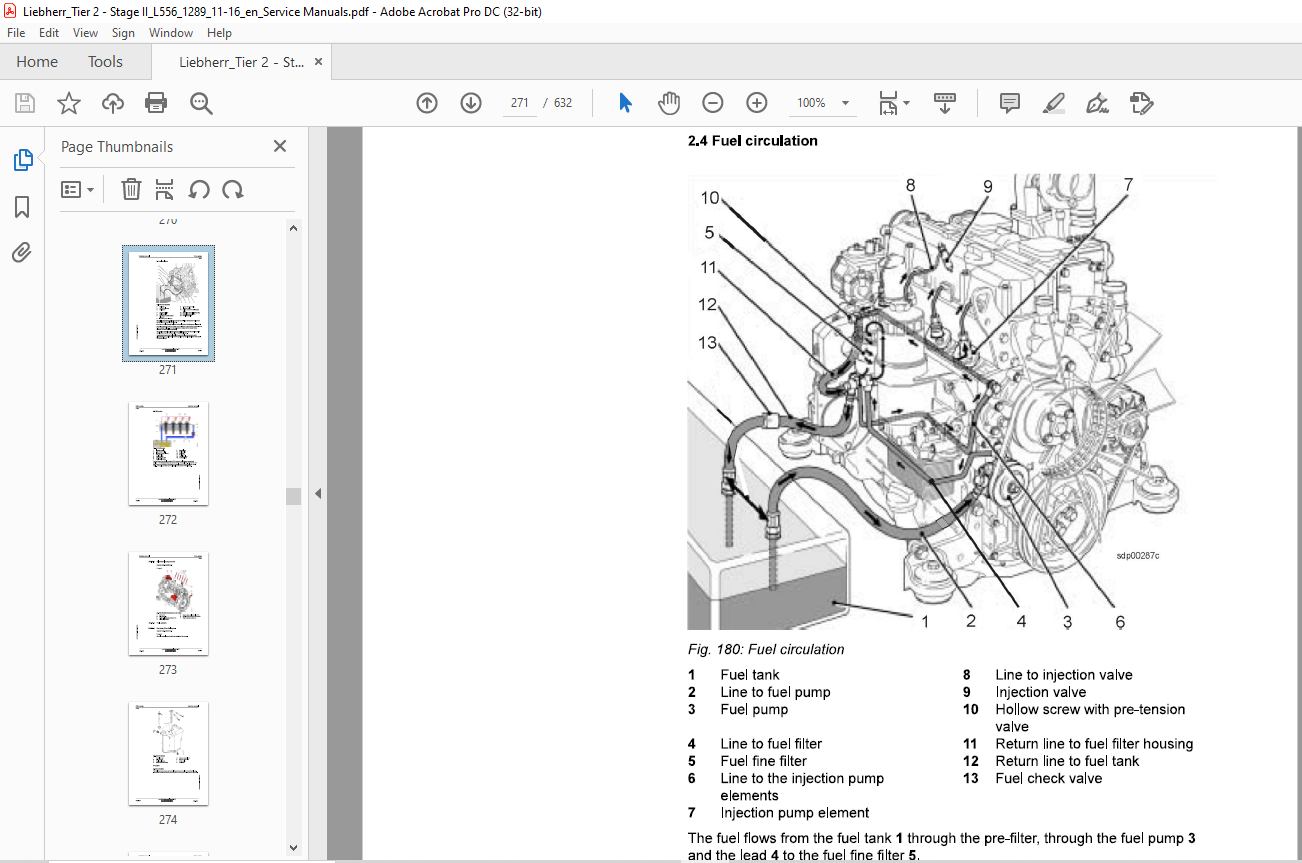This screenshot has width=1302, height=863.
Task: Go to the next page with the down arrow
Action: (471, 103)
